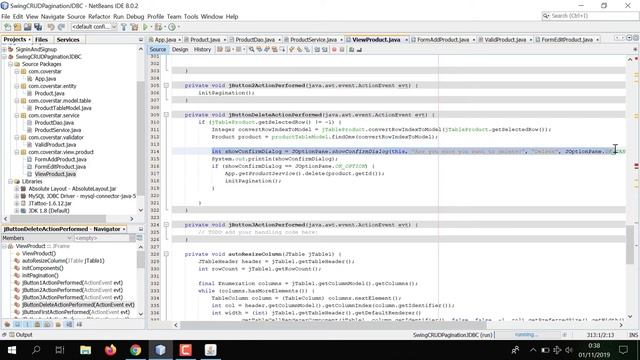Image resolution: width=640 pixels, height=360 pixels.
Task: Collapse the com.coverstar.service package
Action: click(x=17, y=116)
